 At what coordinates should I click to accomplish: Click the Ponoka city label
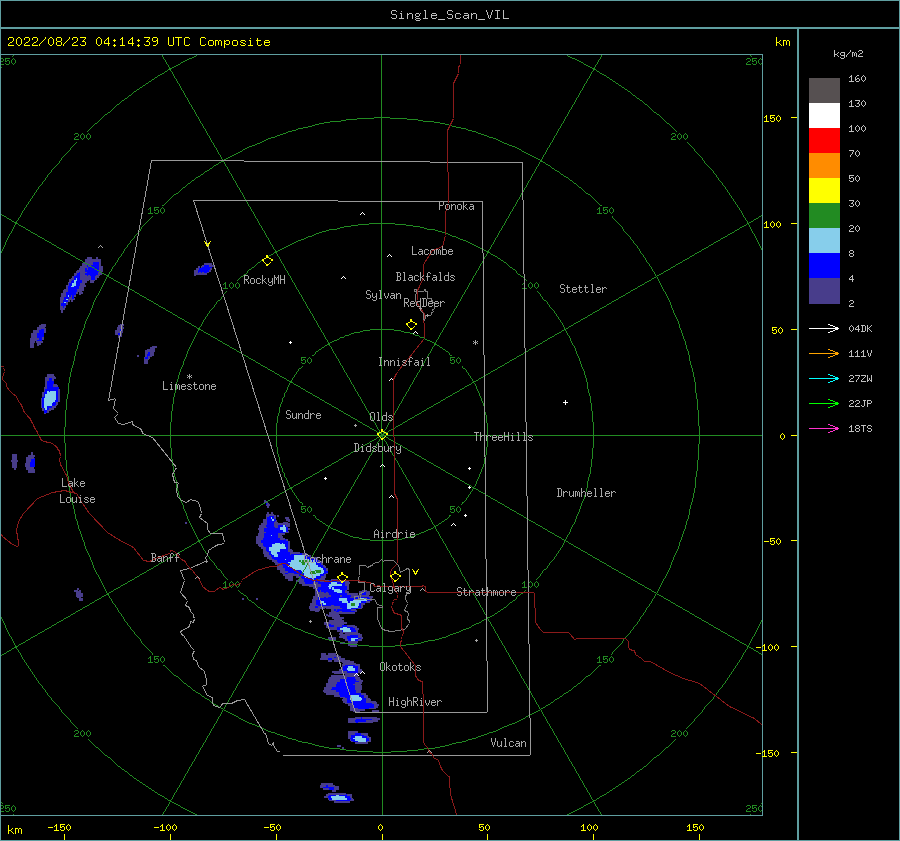[x=456, y=206]
